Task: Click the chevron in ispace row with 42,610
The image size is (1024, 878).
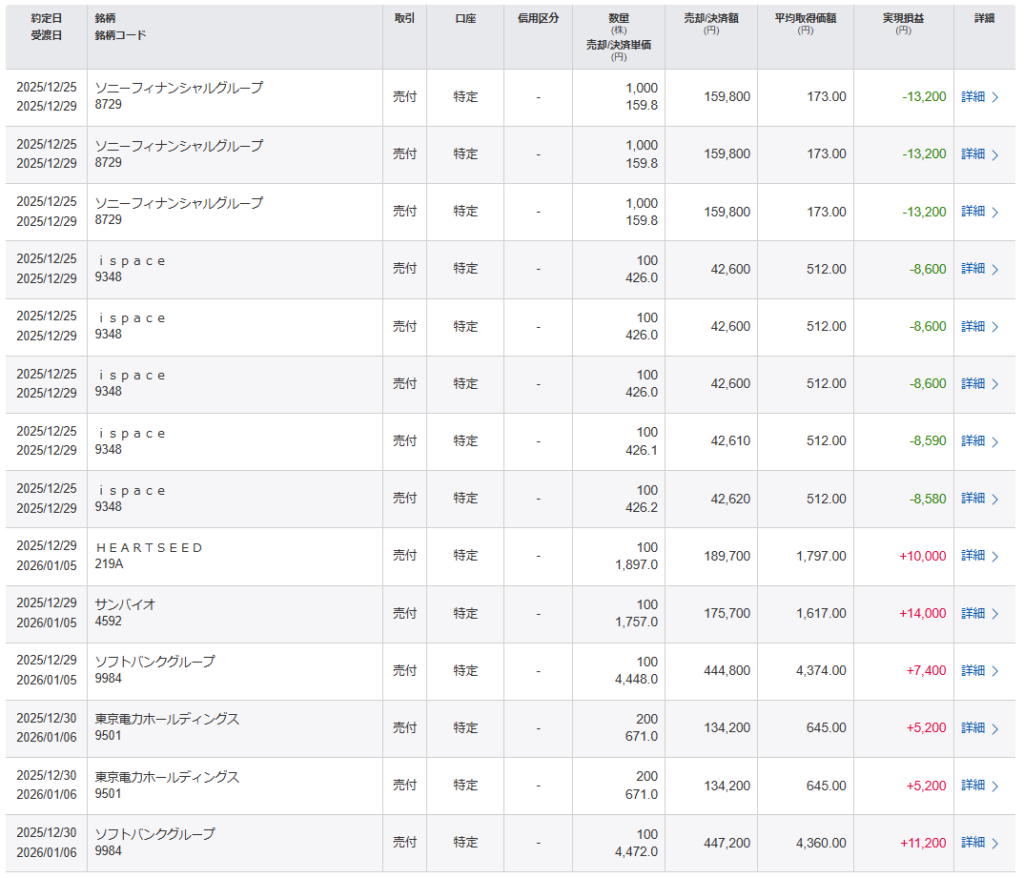Action: coord(994,441)
